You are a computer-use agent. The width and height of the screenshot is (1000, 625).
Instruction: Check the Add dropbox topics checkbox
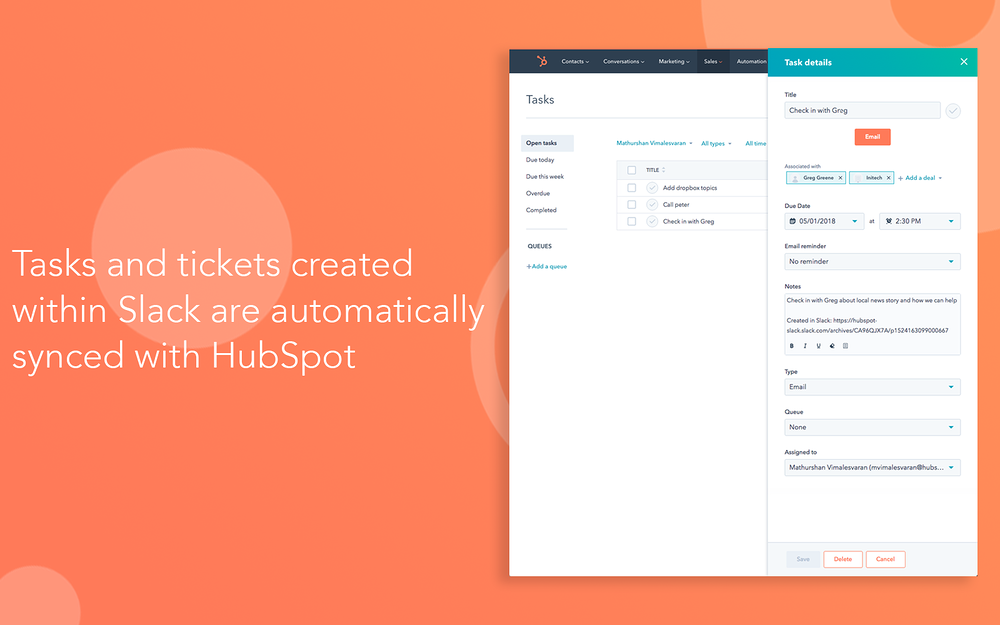pos(631,188)
